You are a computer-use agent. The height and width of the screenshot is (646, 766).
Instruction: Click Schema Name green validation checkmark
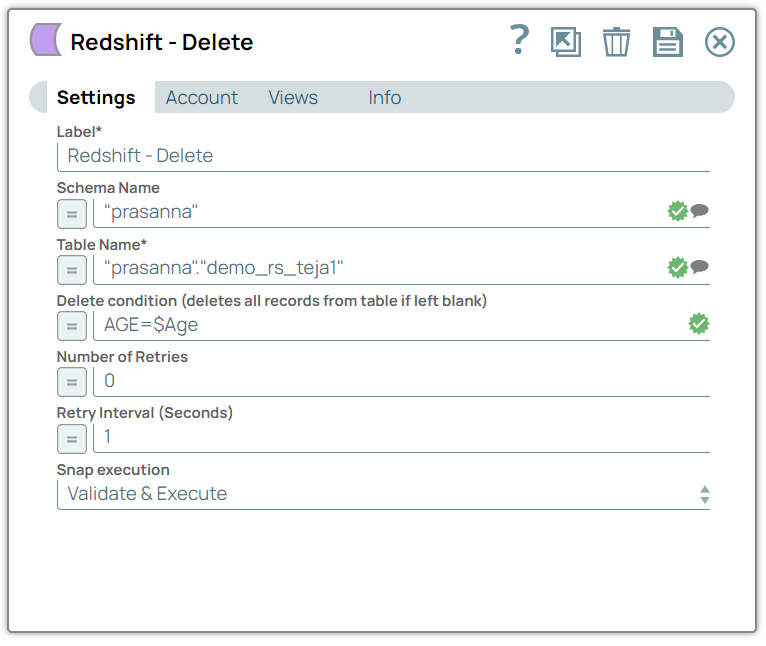[678, 211]
